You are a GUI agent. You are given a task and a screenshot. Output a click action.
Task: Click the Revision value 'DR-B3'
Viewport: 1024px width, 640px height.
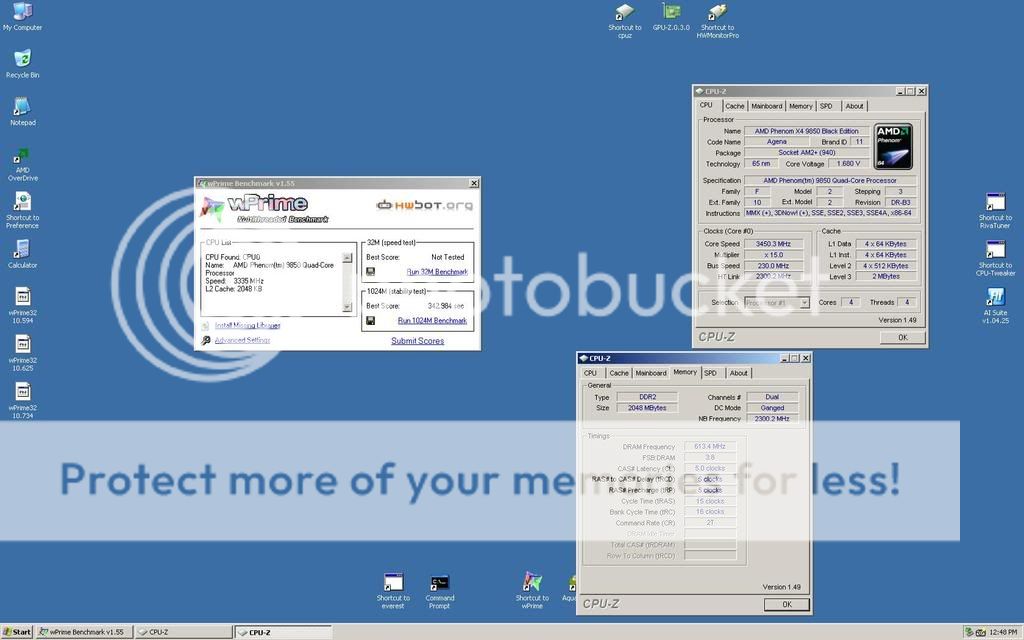point(901,202)
